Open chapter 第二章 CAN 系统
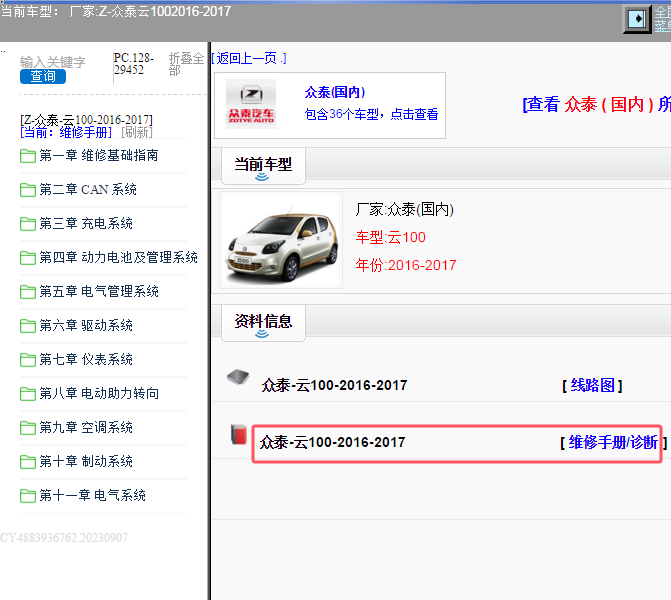The image size is (671, 600). point(88,189)
